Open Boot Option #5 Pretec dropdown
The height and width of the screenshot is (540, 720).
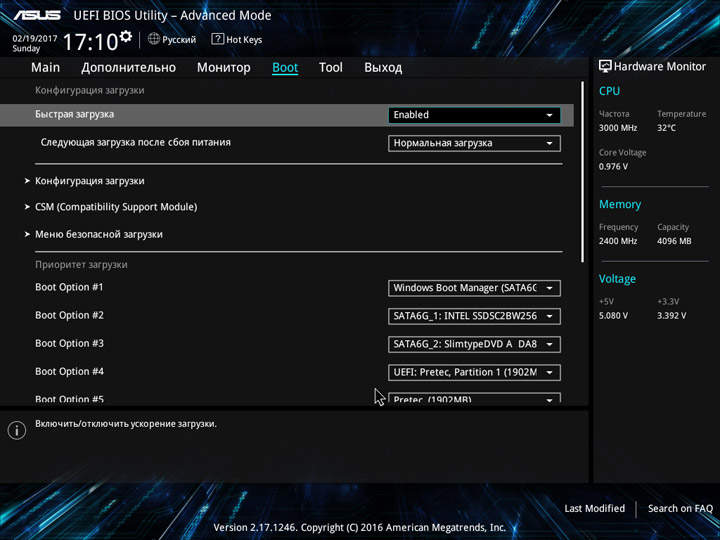[x=474, y=398]
